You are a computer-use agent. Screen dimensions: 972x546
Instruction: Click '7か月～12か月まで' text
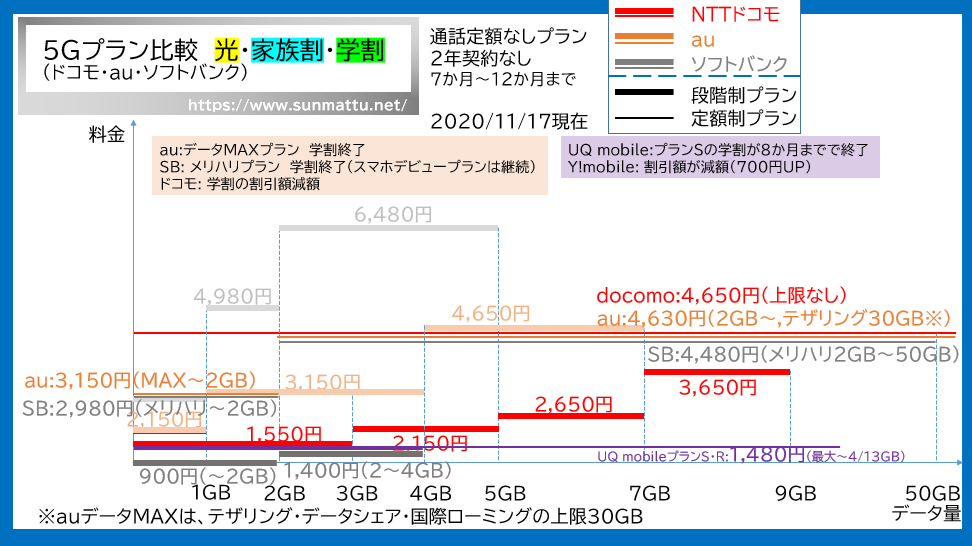(503, 79)
